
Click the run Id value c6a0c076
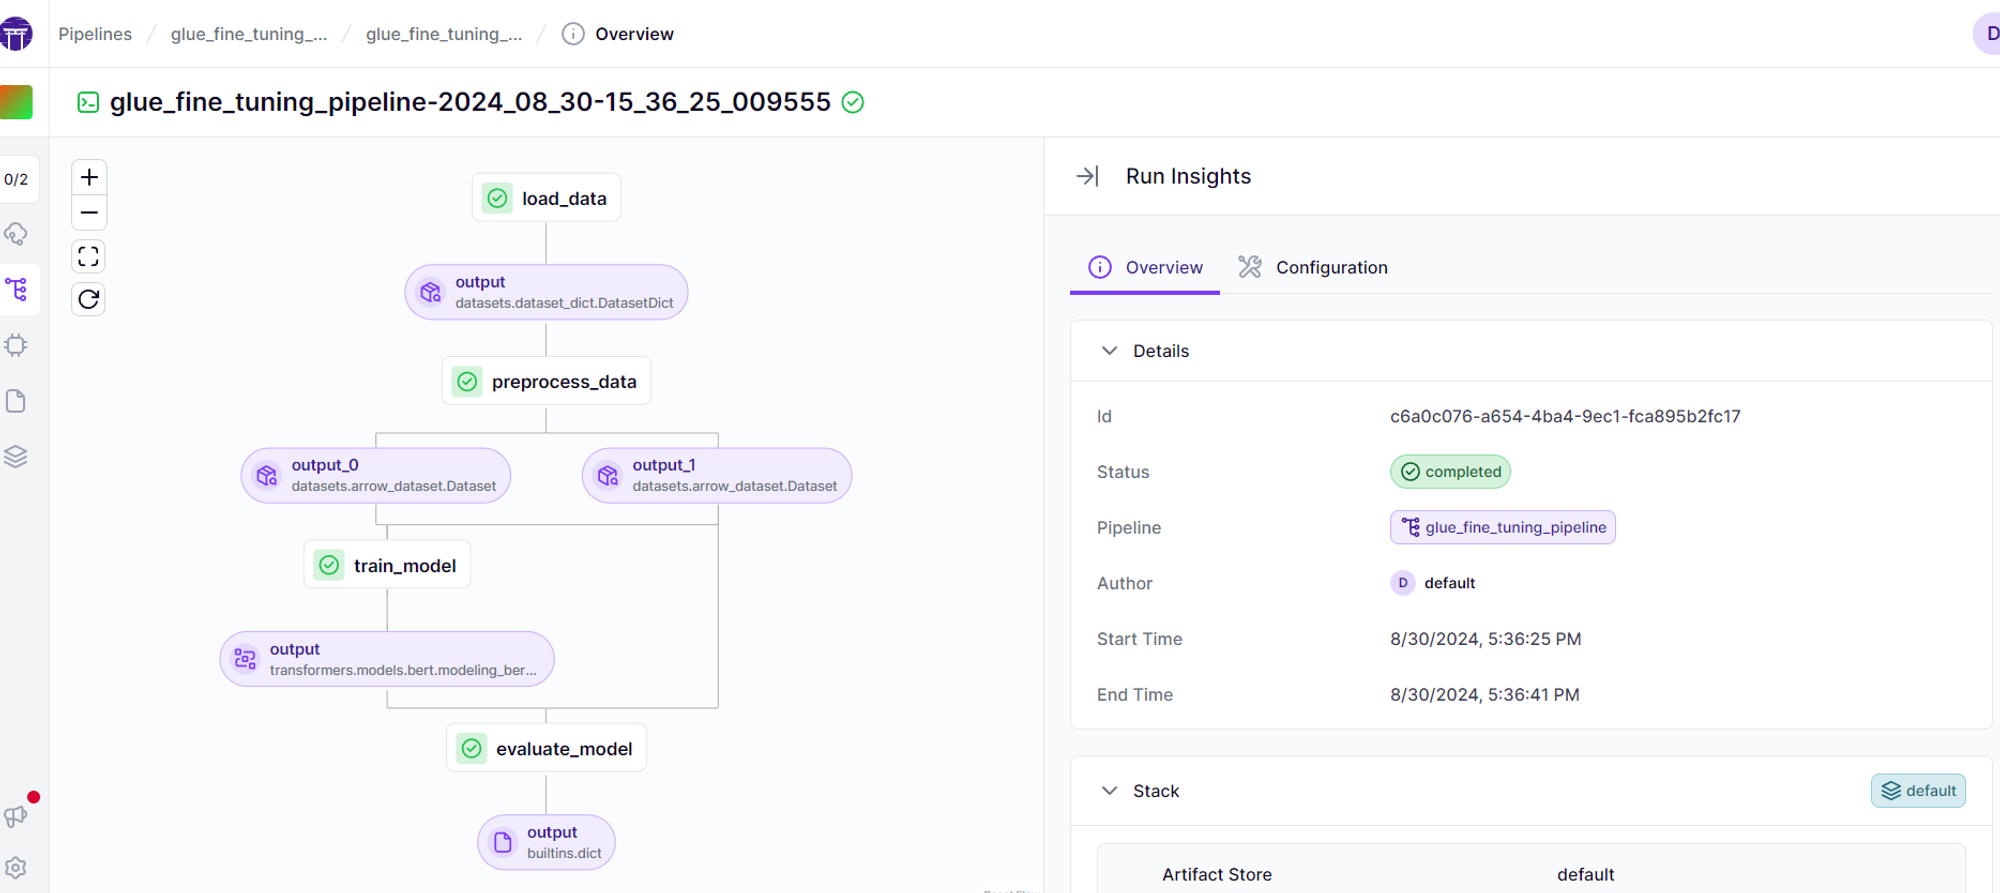coord(1565,416)
